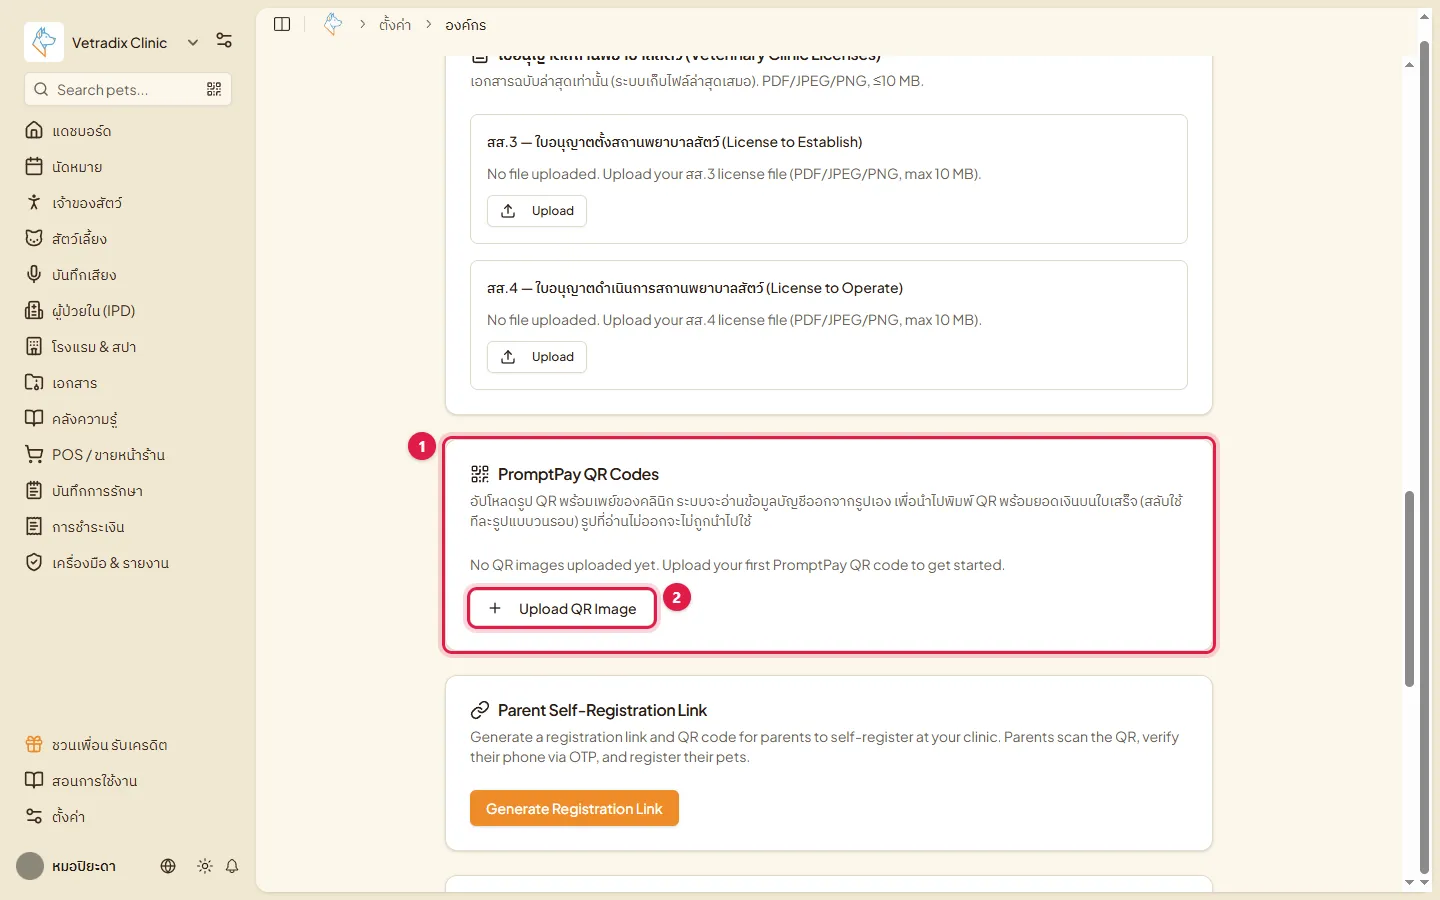
Task: Open notifications bell icon
Action: click(x=232, y=866)
